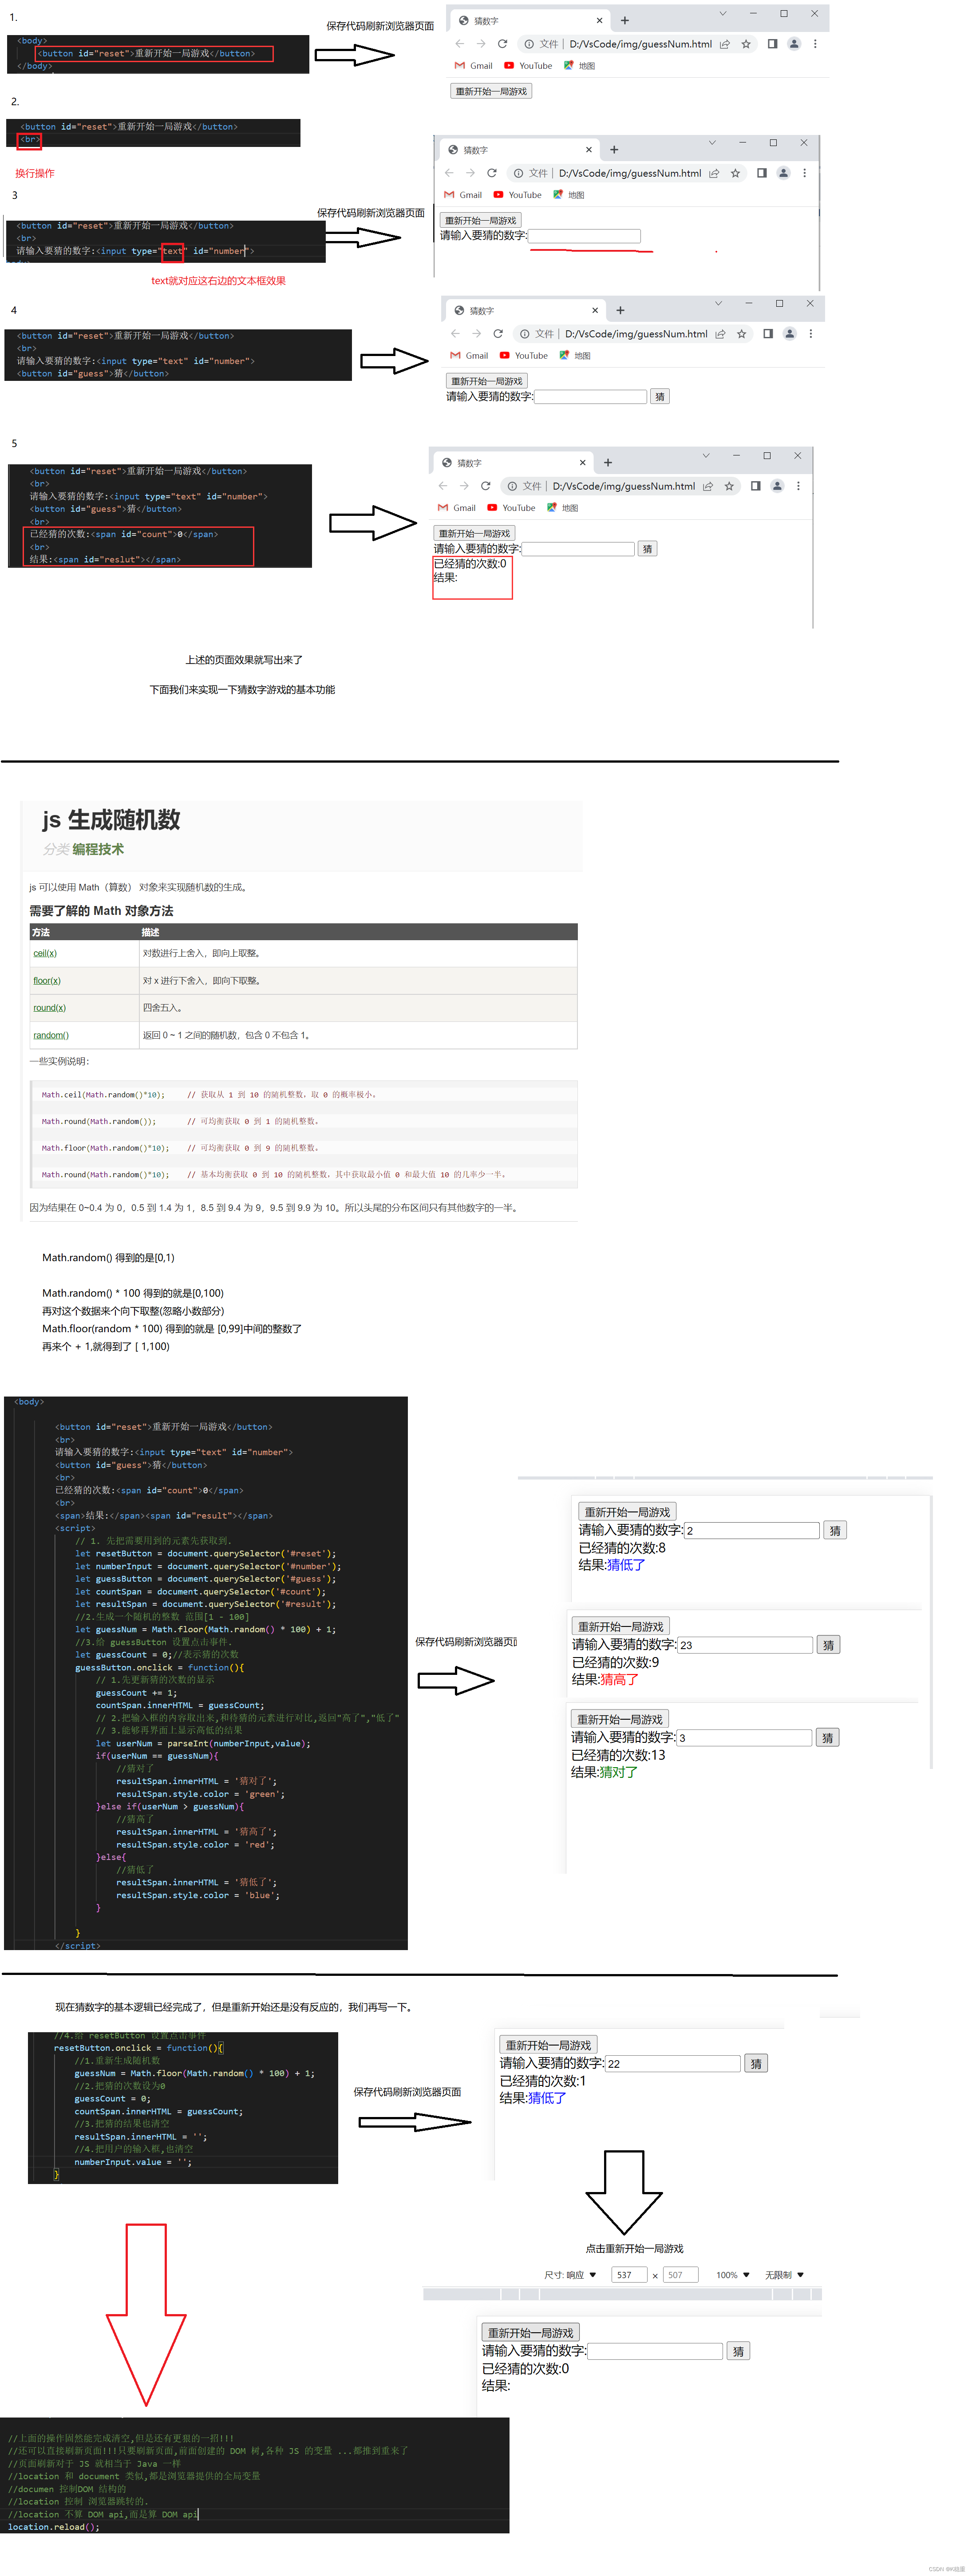Click profile avatar icon in topmost browser
Viewport: 972px width, 2576px height.
pyautogui.click(x=794, y=44)
